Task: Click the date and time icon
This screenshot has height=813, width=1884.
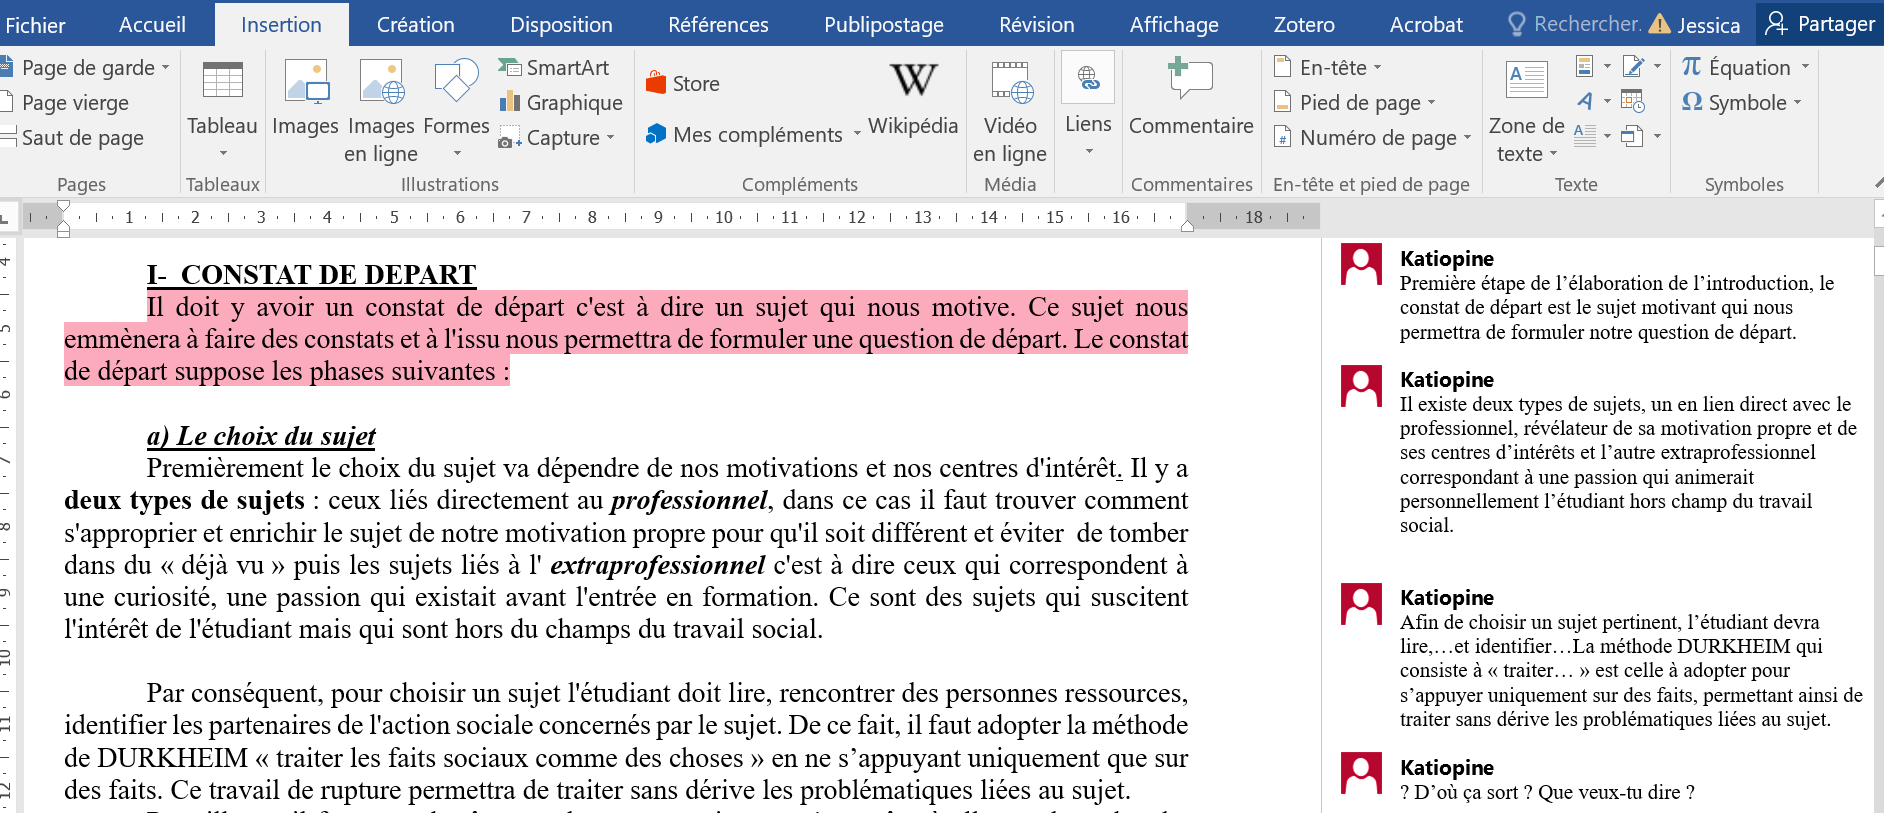Action: [1632, 101]
